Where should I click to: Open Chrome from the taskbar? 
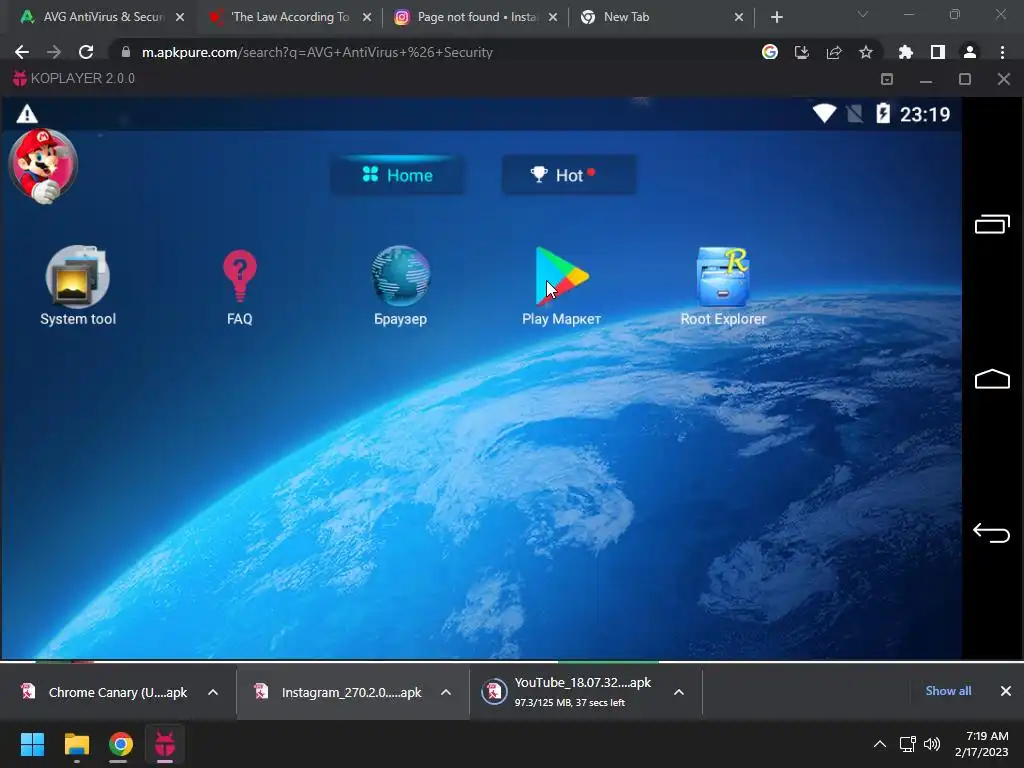coord(120,744)
